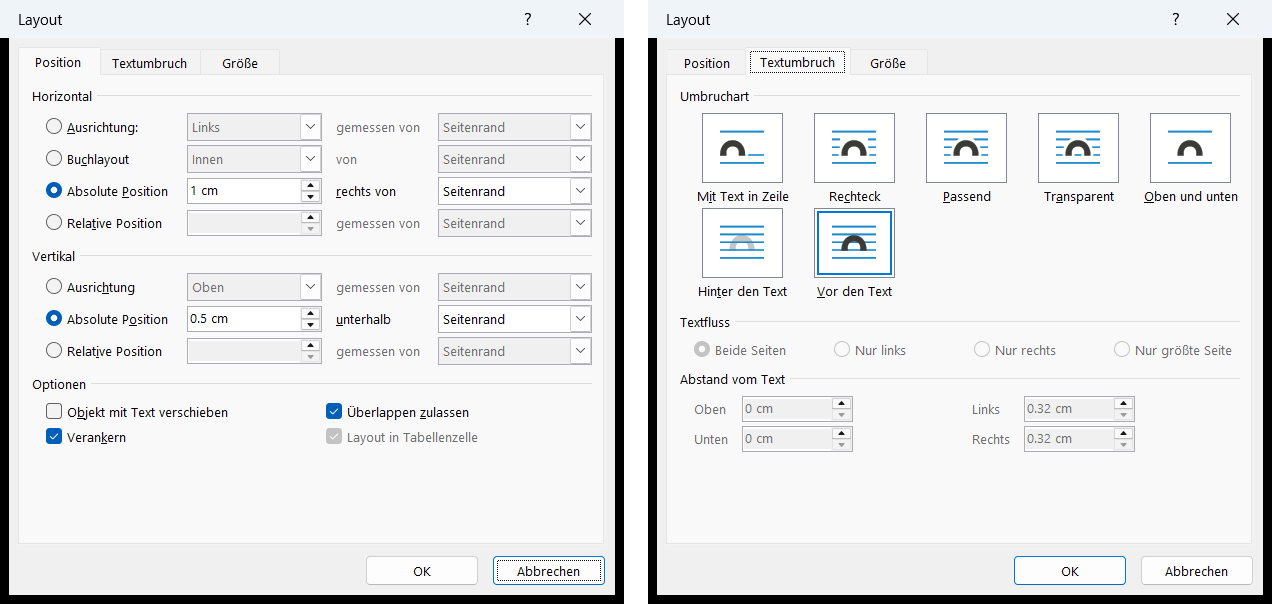The image size is (1272, 604).
Task: Toggle 'Layout in Tabellenzelle' checkbox
Action: point(334,437)
